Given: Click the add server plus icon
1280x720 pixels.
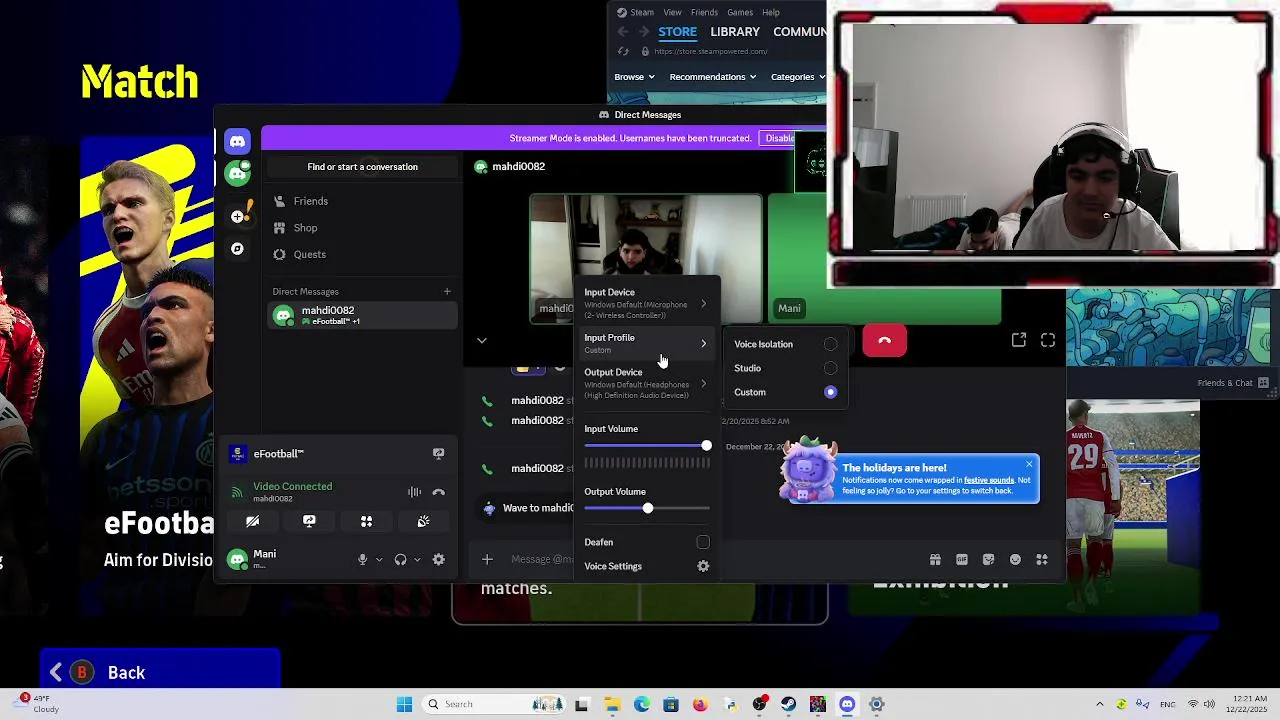Looking at the screenshot, I should click(237, 216).
